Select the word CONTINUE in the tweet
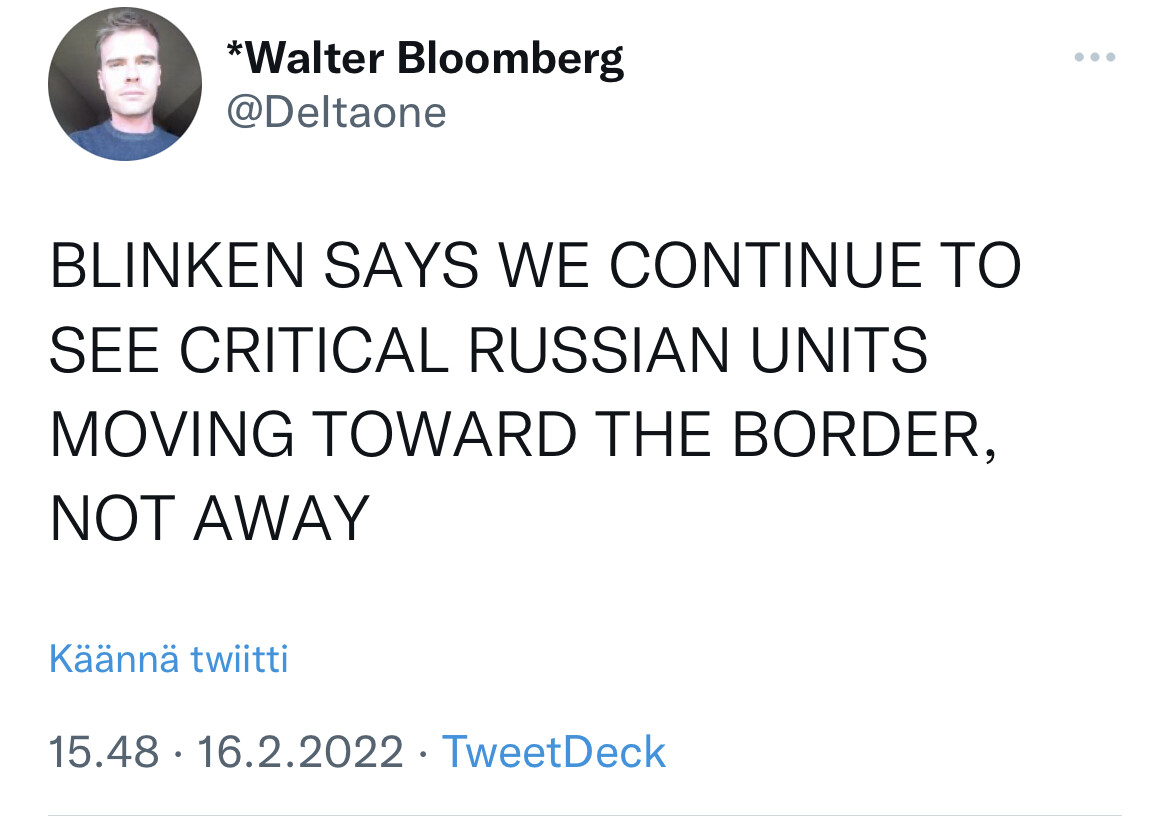 click(x=766, y=265)
